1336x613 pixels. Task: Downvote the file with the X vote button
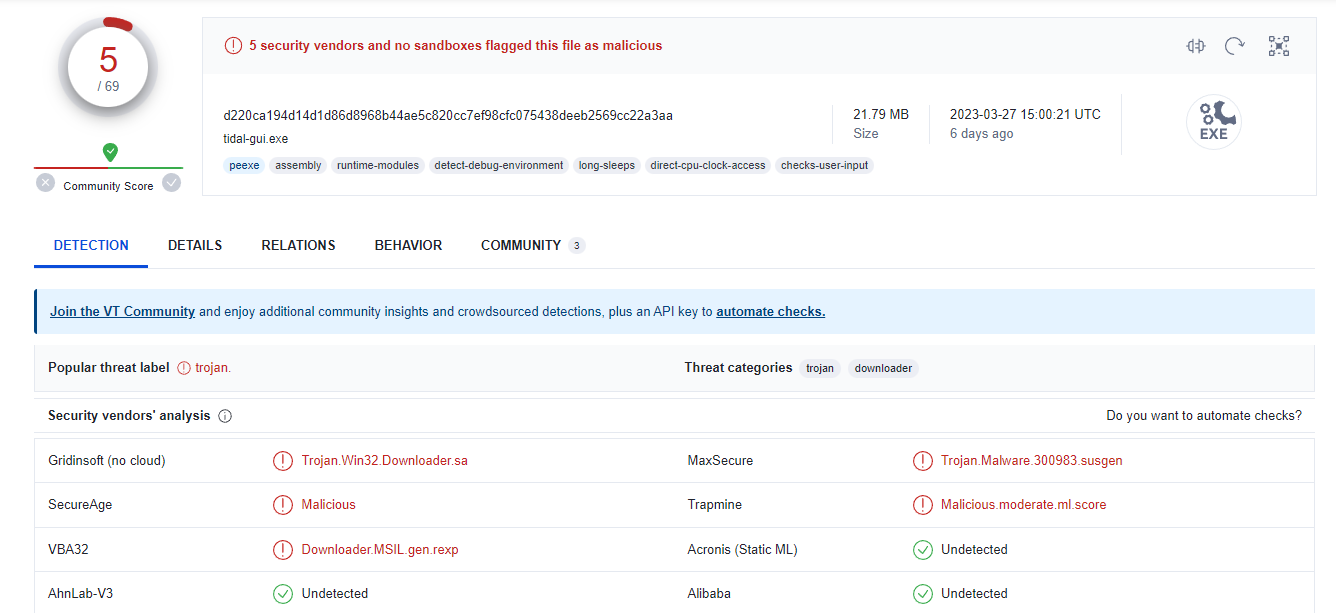click(x=45, y=183)
